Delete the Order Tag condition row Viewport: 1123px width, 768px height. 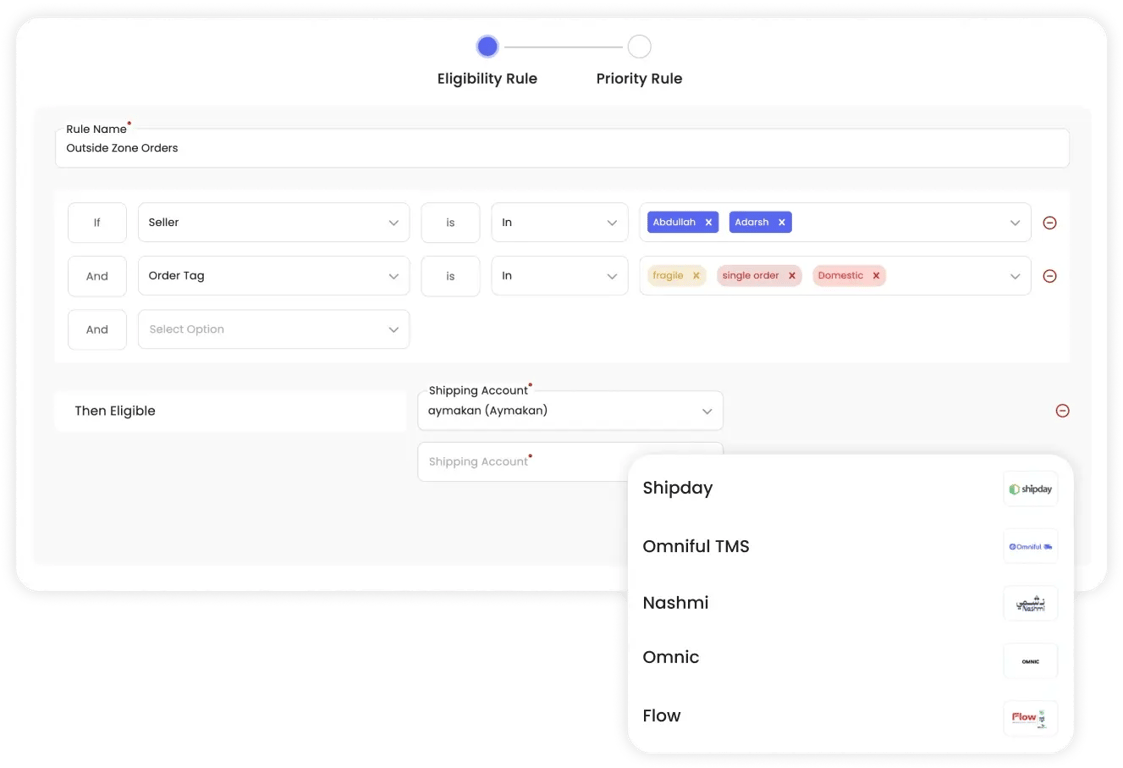1049,276
